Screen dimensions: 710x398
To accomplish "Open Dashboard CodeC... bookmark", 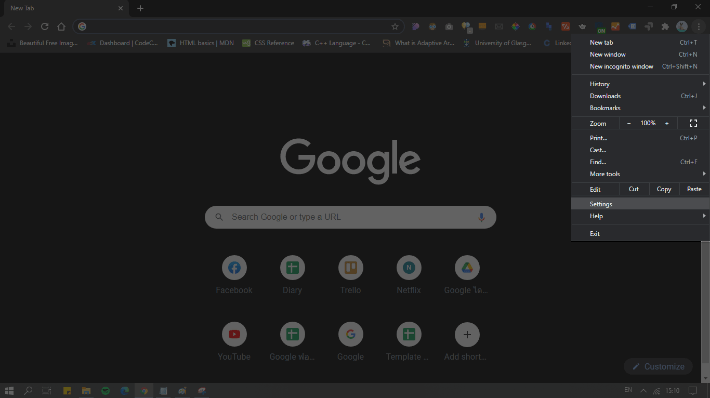I will click(x=123, y=43).
